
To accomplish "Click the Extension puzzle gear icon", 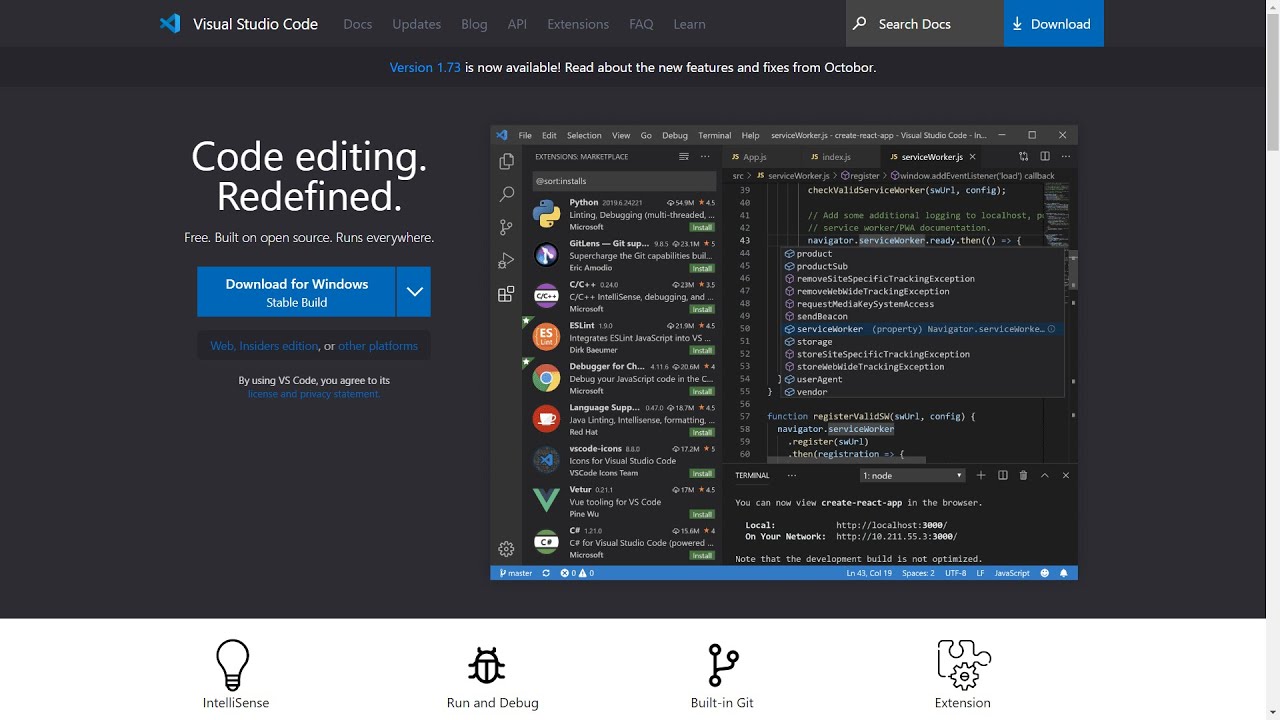I will (x=964, y=664).
